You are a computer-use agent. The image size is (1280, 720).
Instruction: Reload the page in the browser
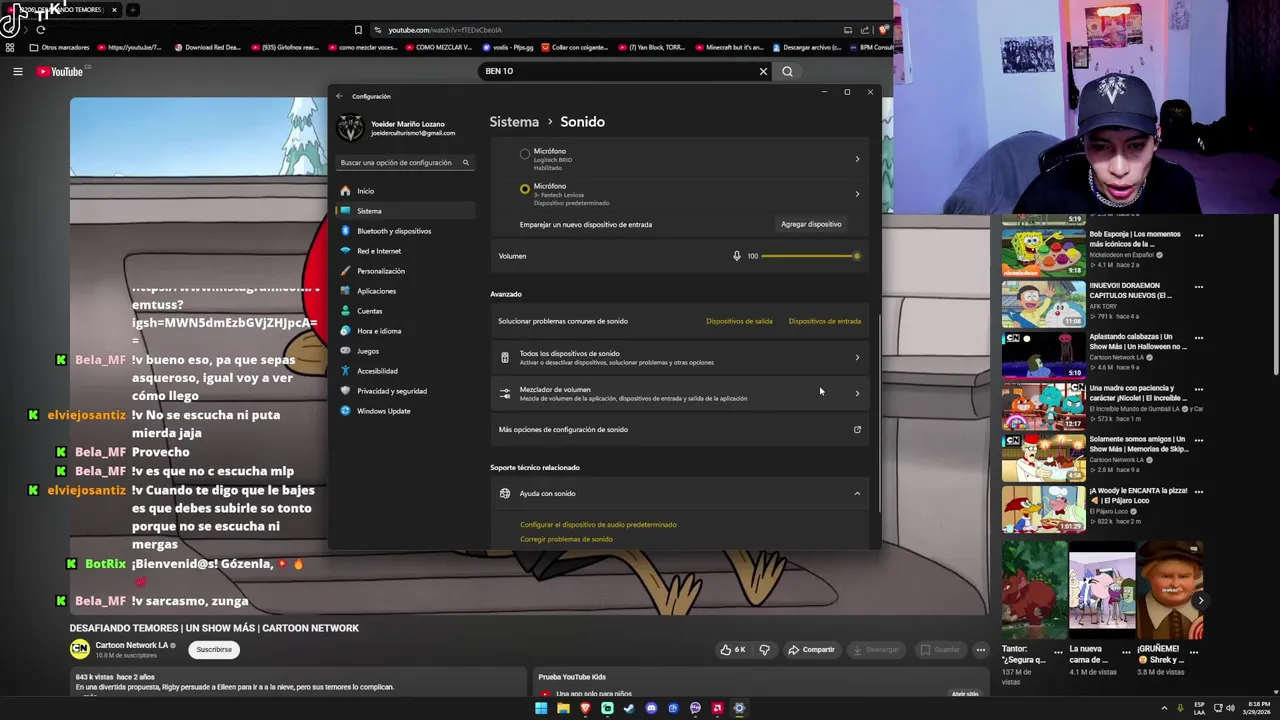point(40,30)
